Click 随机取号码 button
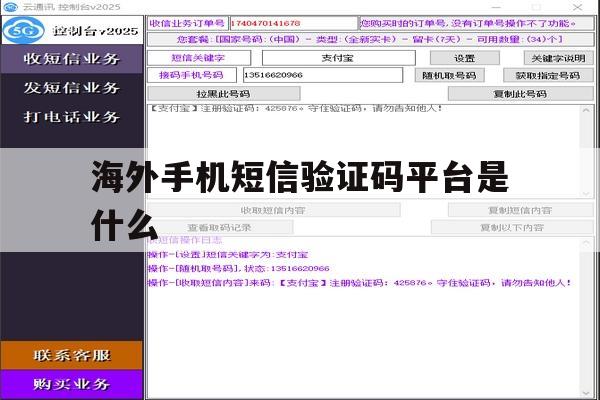600x400 pixels. [450, 75]
